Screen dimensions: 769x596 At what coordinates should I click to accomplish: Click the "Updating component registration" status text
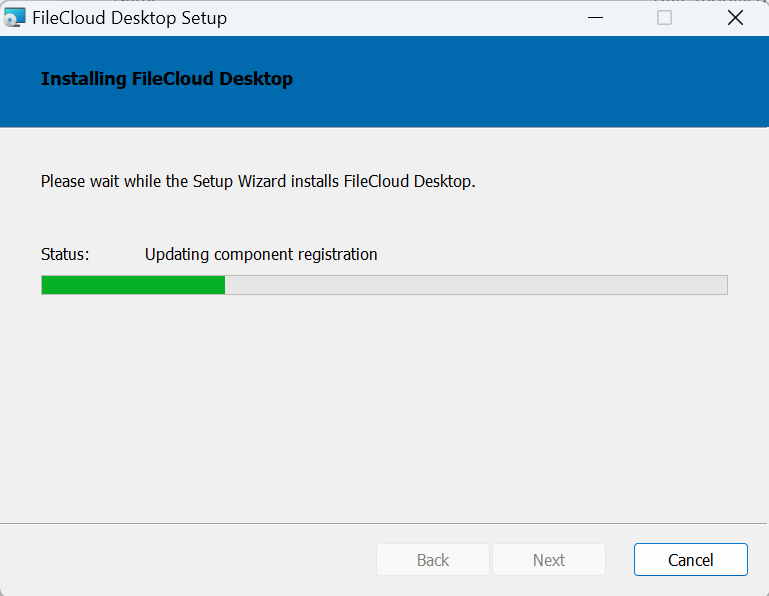pyautogui.click(x=261, y=254)
